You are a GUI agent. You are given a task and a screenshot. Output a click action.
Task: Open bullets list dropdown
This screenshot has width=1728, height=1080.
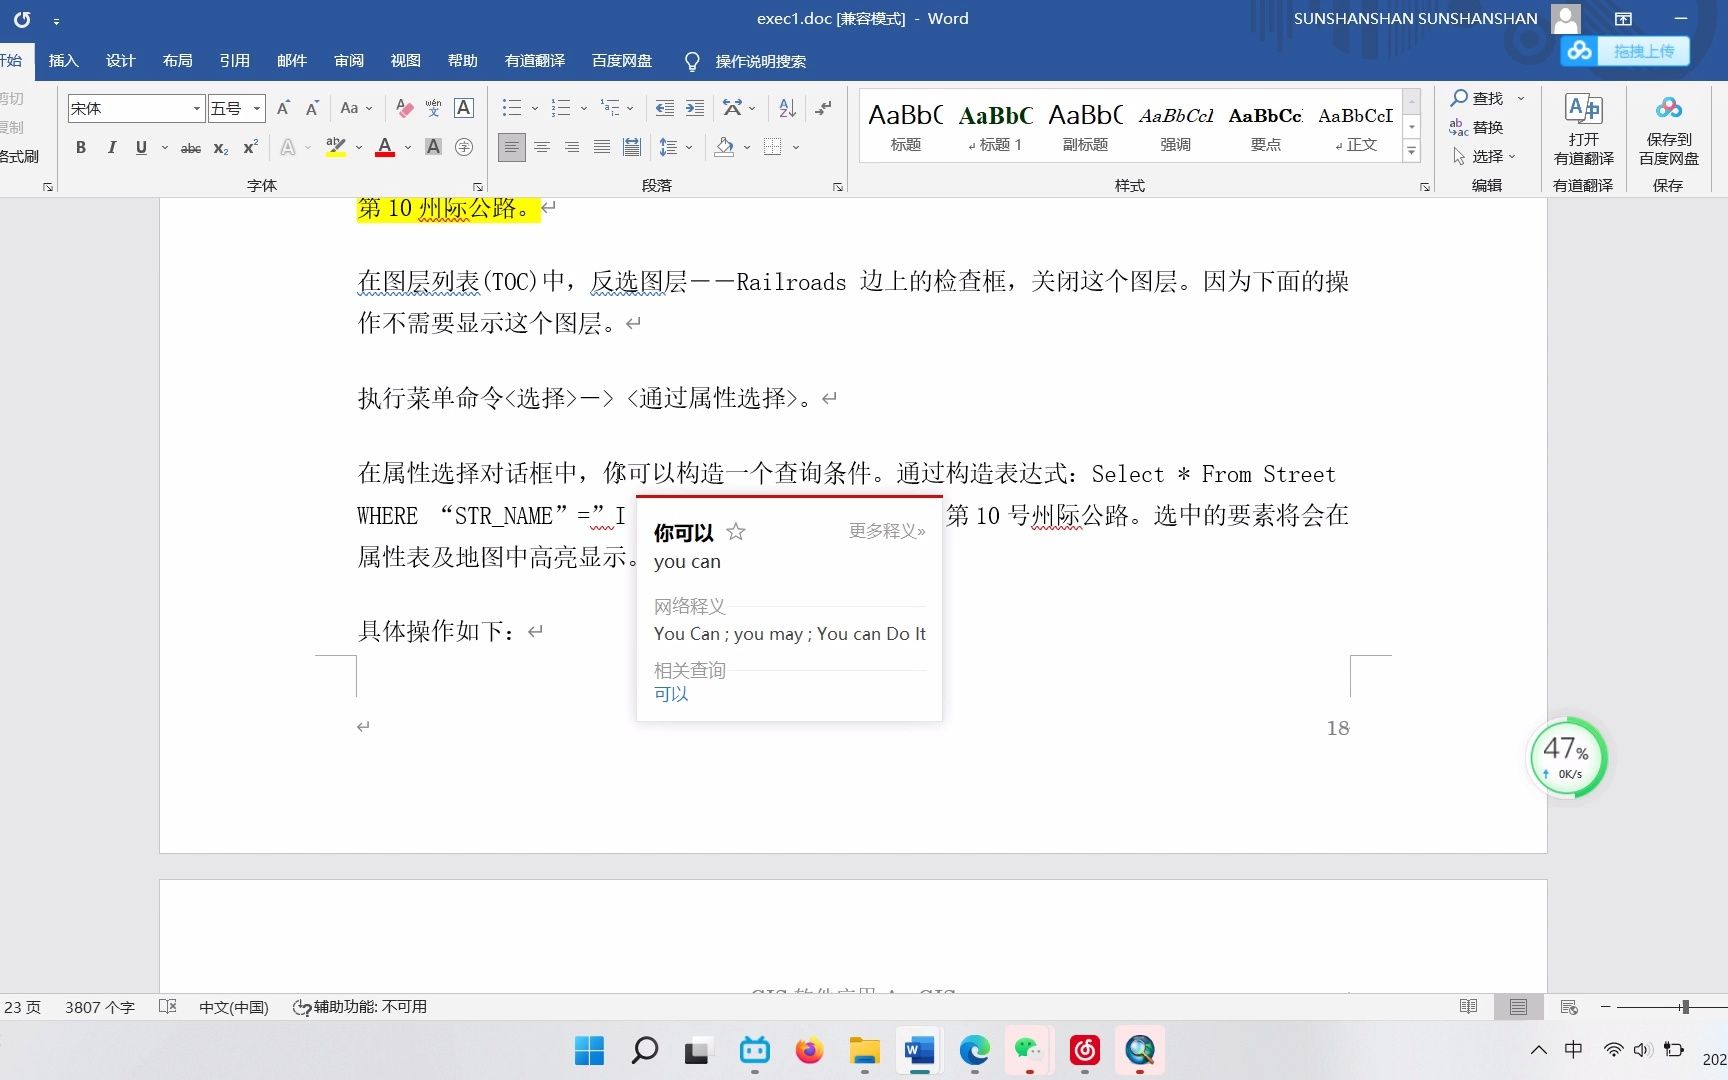(535, 108)
